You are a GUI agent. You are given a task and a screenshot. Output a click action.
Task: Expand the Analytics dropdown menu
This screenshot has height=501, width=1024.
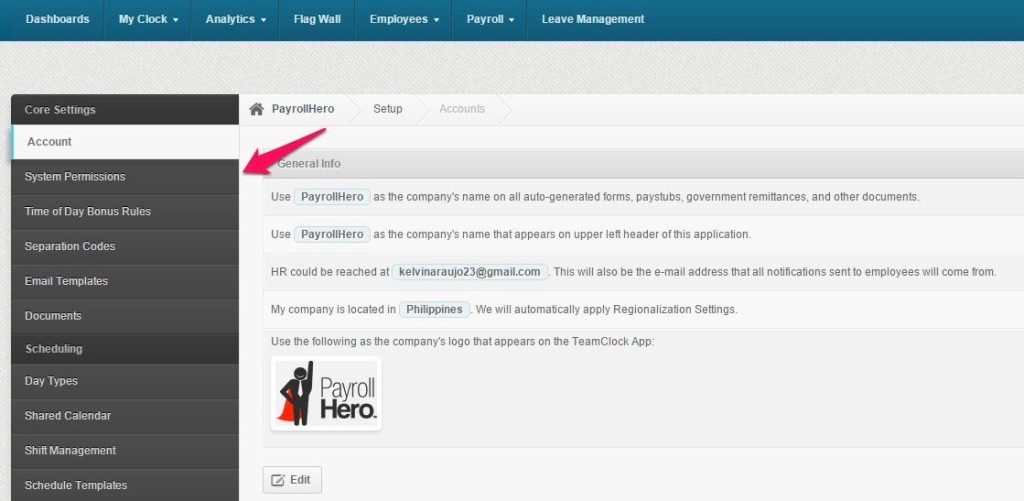pos(236,20)
